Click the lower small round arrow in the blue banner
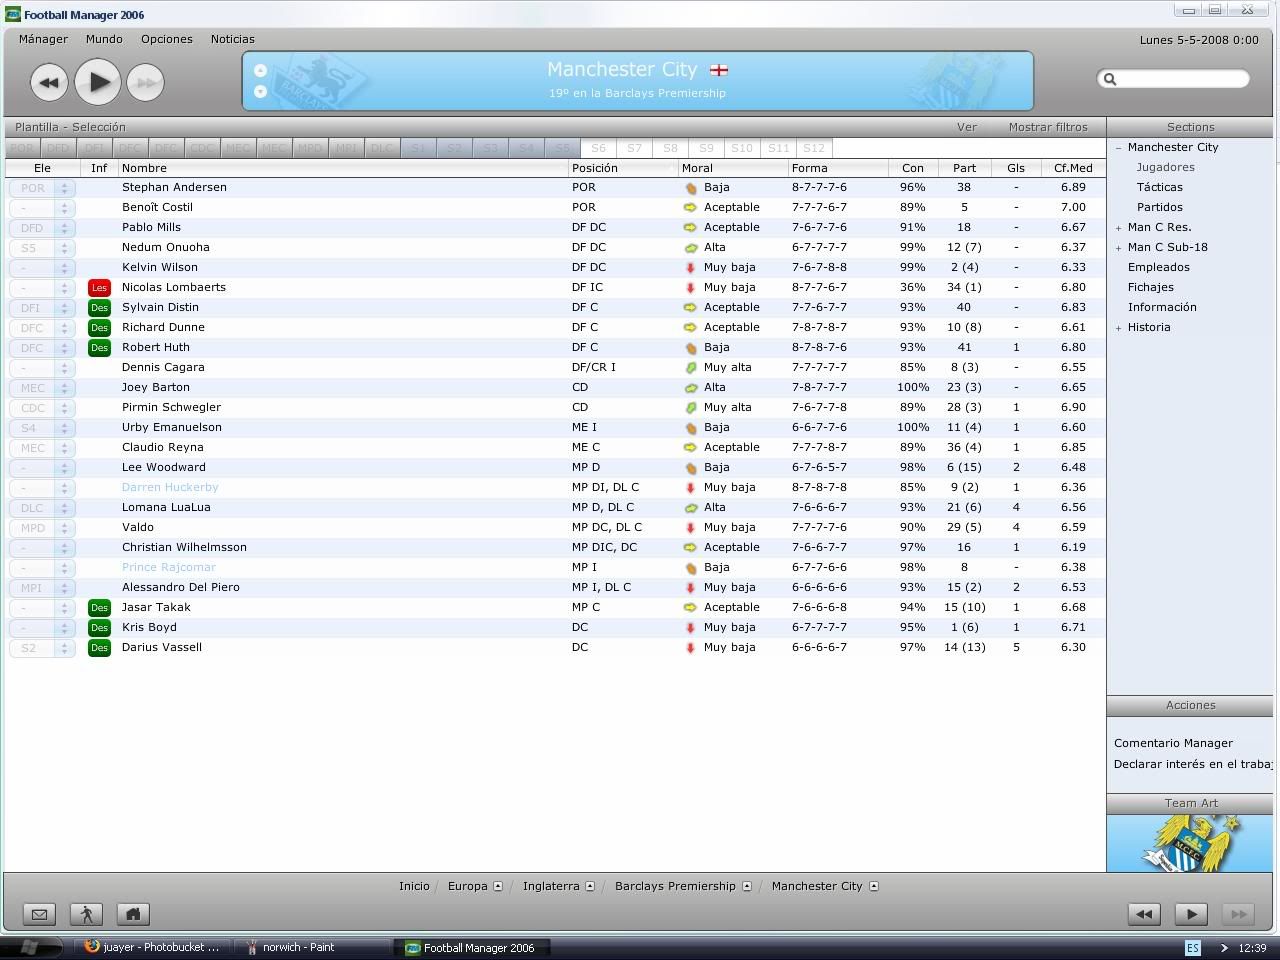Viewport: 1280px width, 960px height. tap(260, 92)
